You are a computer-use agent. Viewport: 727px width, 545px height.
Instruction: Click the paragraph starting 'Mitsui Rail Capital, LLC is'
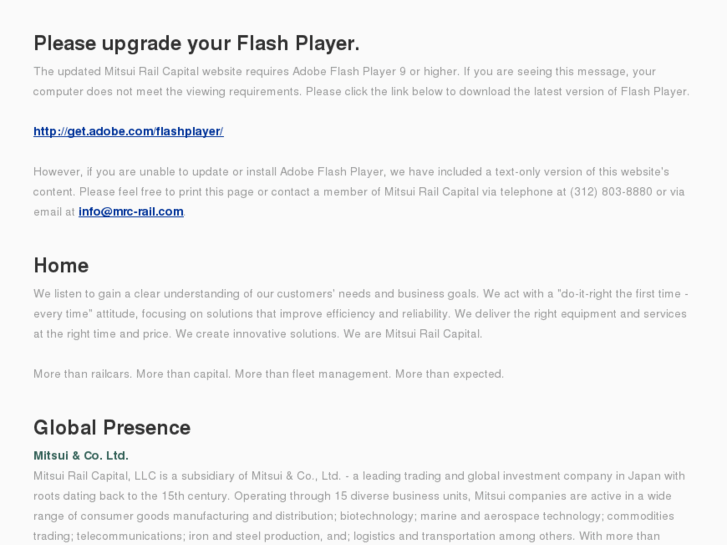click(359, 507)
